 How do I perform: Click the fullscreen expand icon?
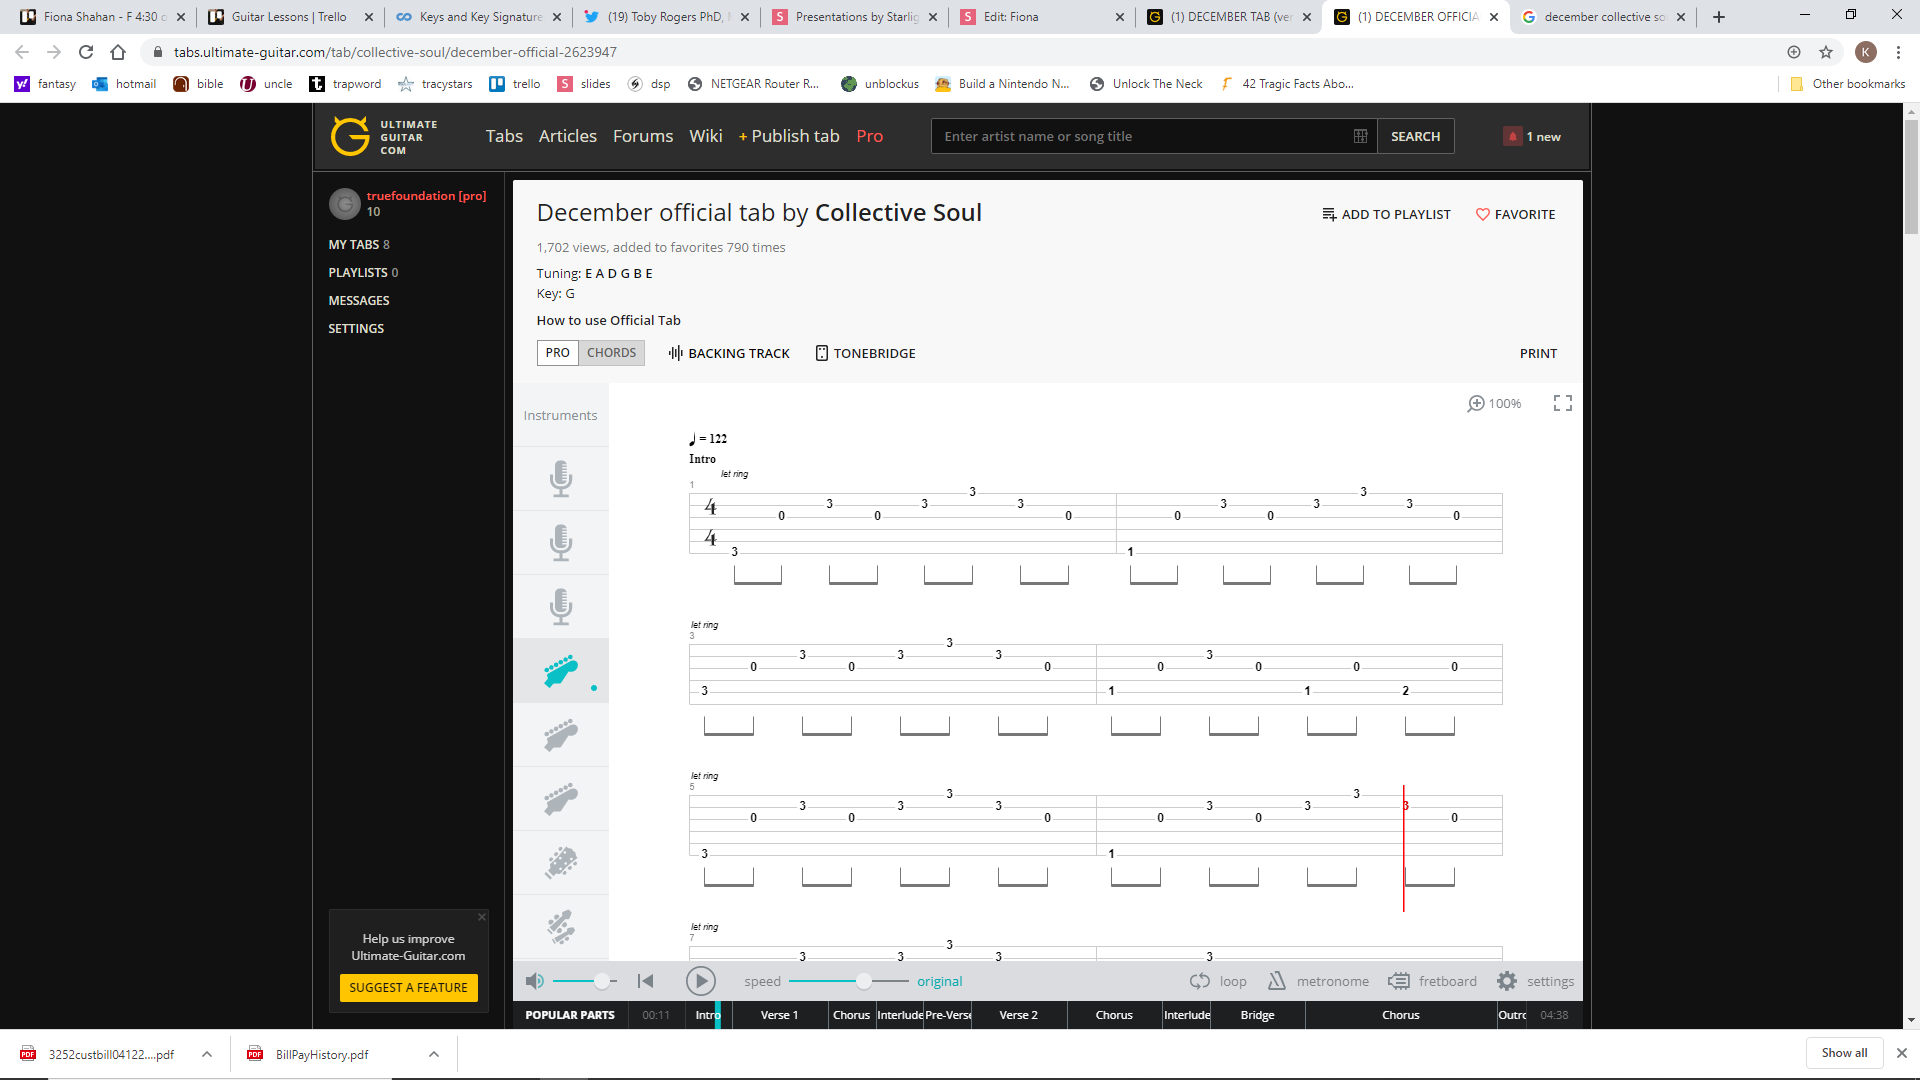[1562, 403]
